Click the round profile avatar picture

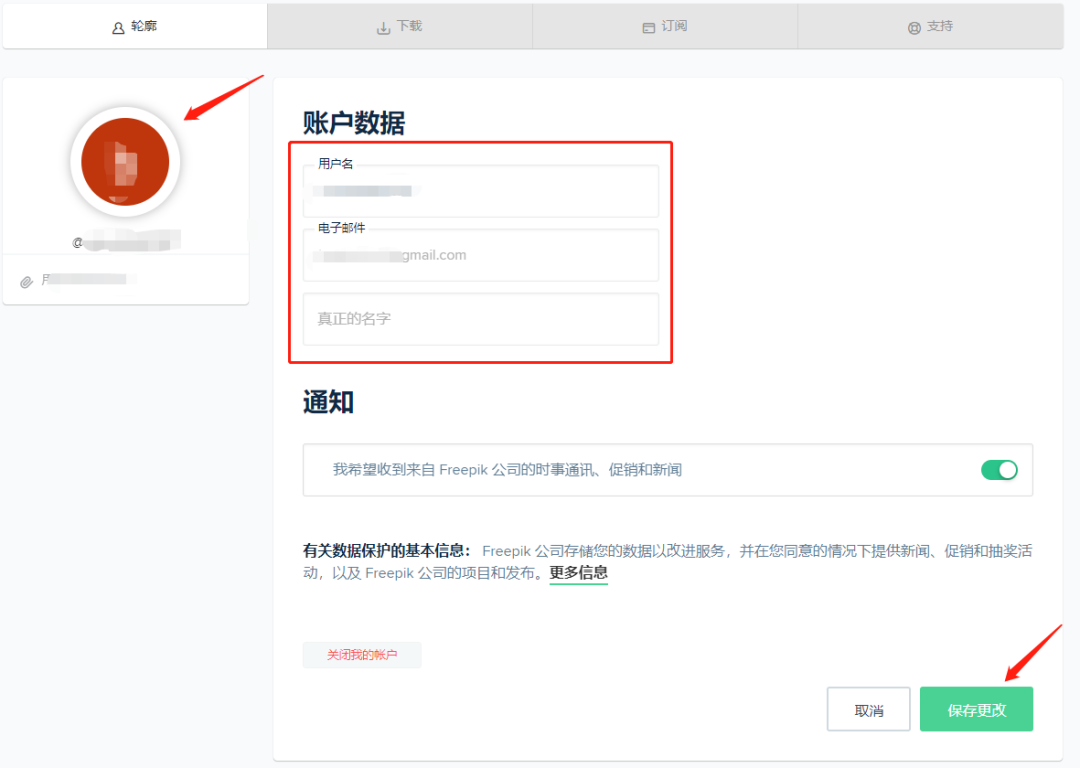(125, 162)
